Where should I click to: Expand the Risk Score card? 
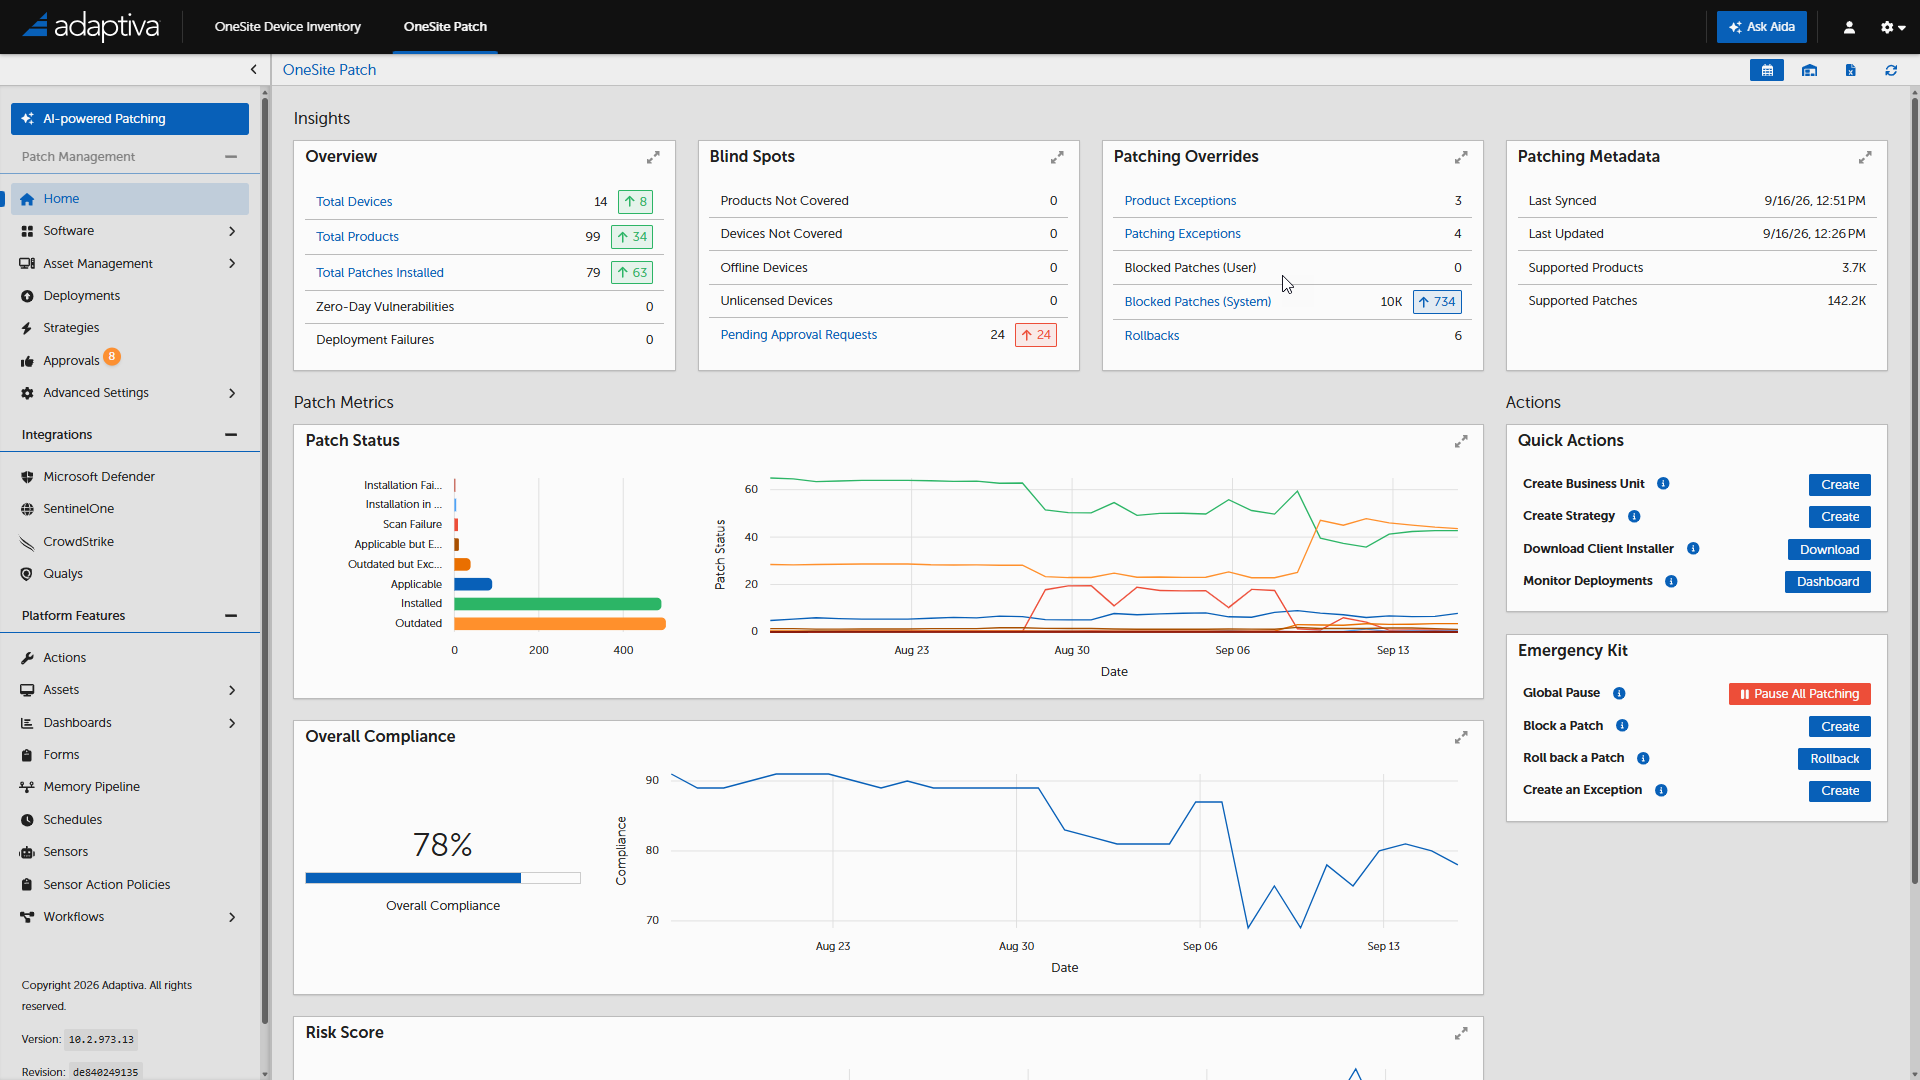(x=1461, y=1033)
